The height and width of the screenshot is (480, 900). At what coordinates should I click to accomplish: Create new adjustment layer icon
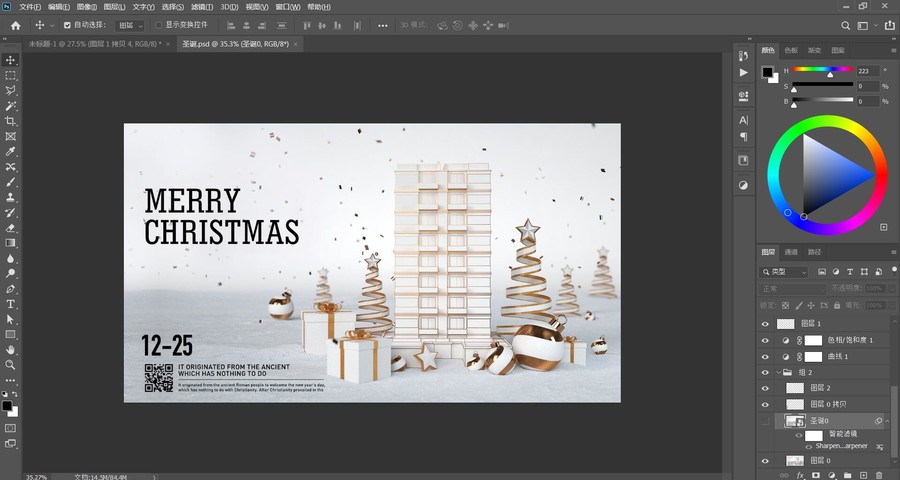coord(831,475)
